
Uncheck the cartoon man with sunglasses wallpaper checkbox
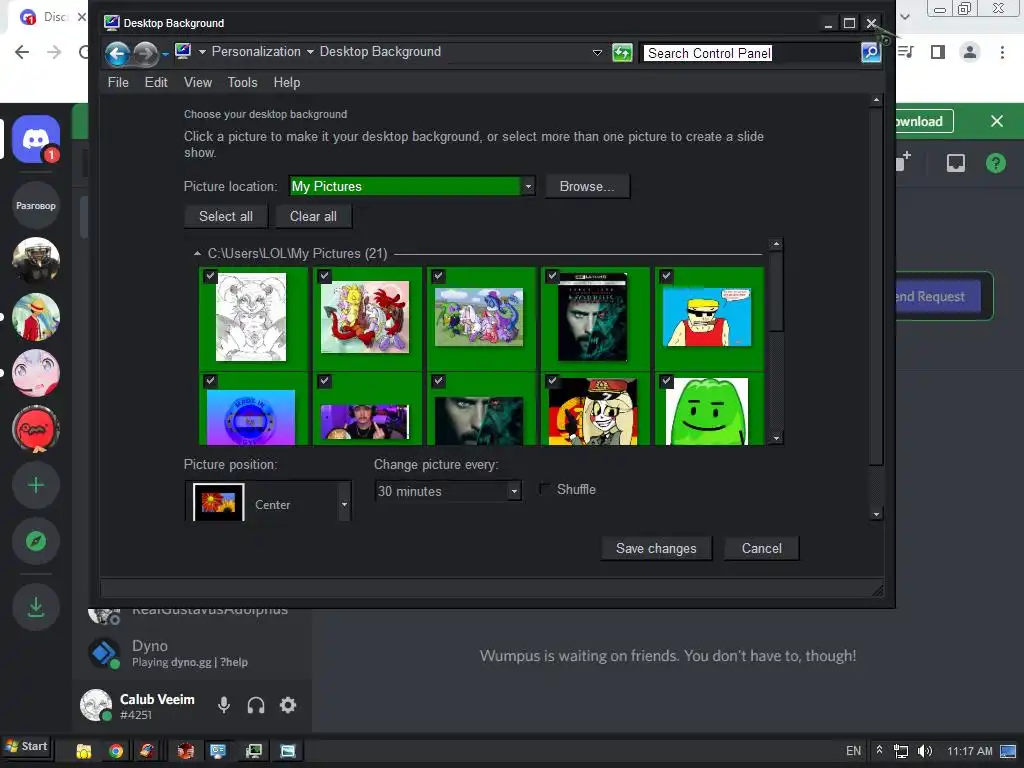click(x=666, y=276)
